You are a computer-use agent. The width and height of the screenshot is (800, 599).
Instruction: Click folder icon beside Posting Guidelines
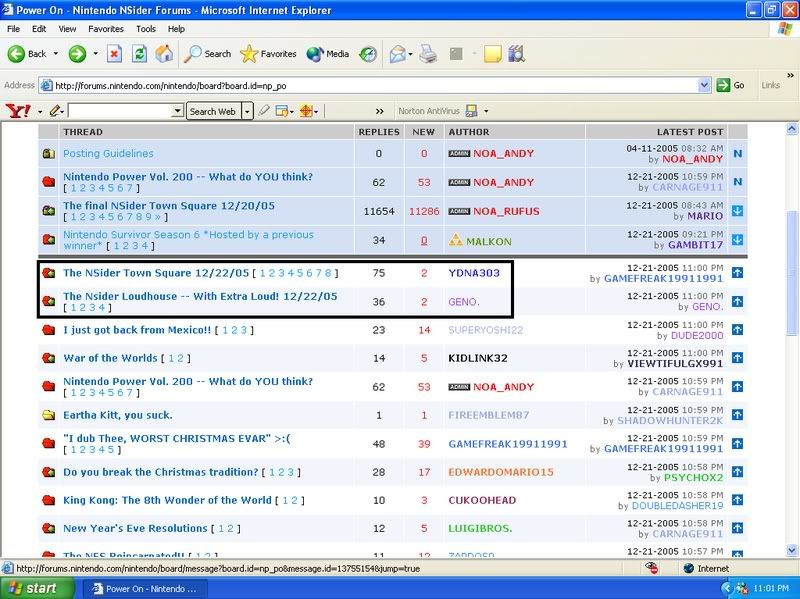pyautogui.click(x=48, y=154)
